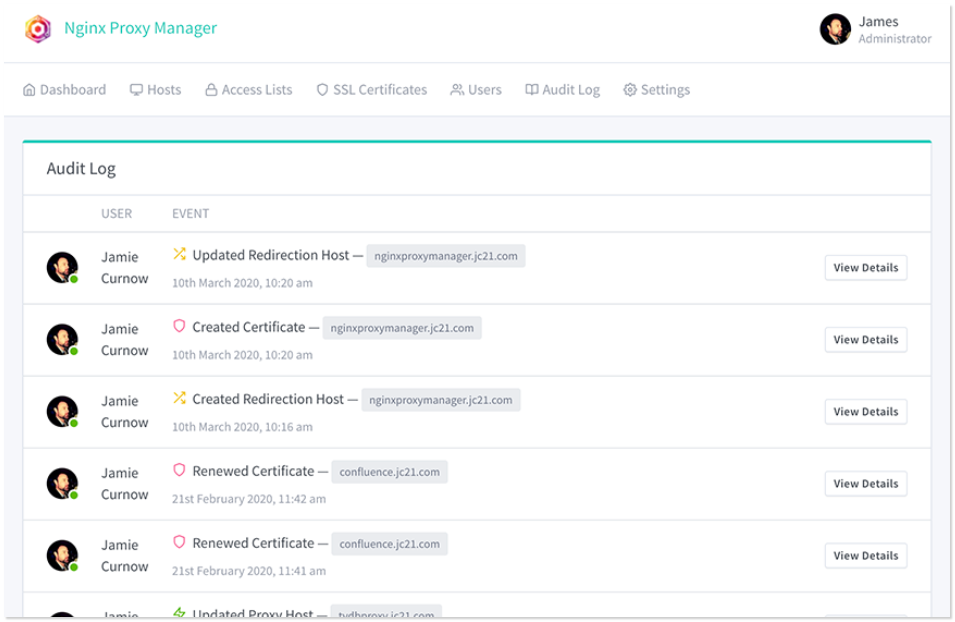Click the Access Lists padlock icon
Viewport: 955px width, 622px height.
point(211,90)
